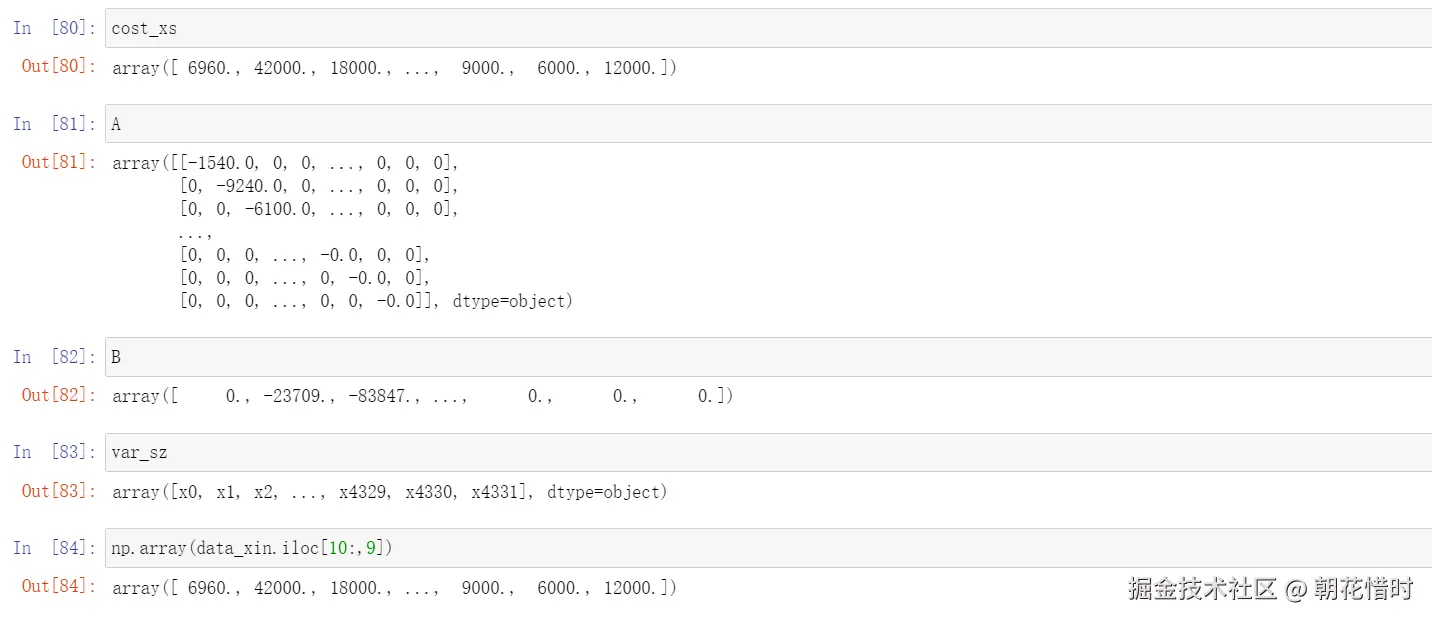This screenshot has height=621, width=1432.
Task: Click the Out[80] output prompt
Action: (59, 66)
